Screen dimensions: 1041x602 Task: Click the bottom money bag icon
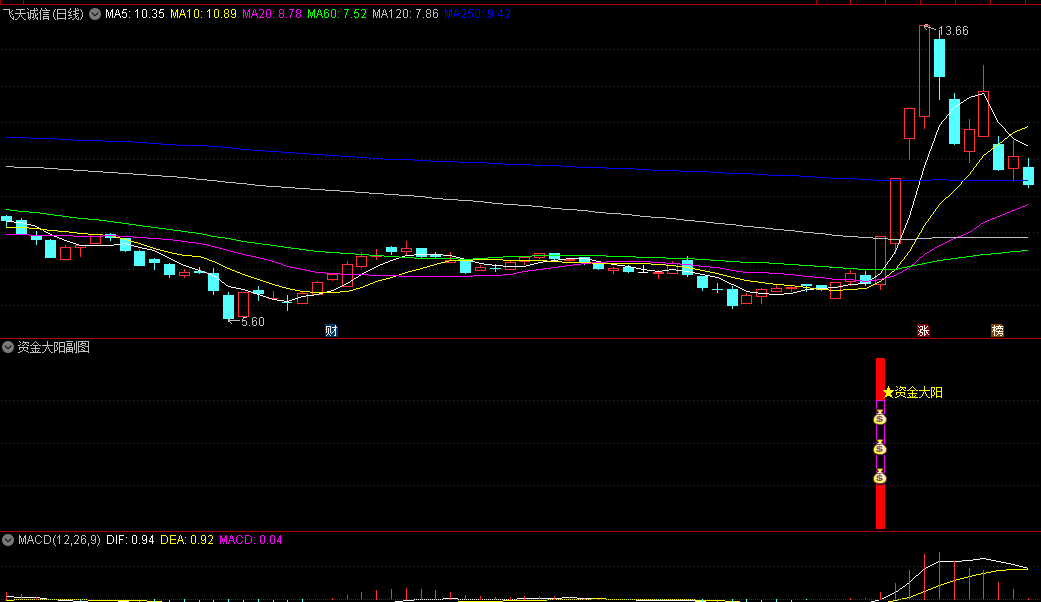[x=880, y=477]
